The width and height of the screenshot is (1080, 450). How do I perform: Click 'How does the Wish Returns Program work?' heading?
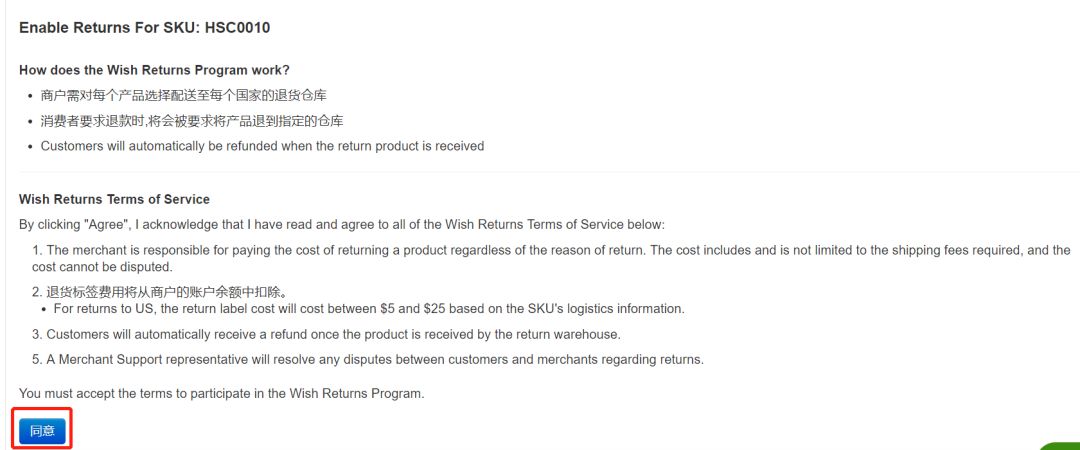point(154,70)
